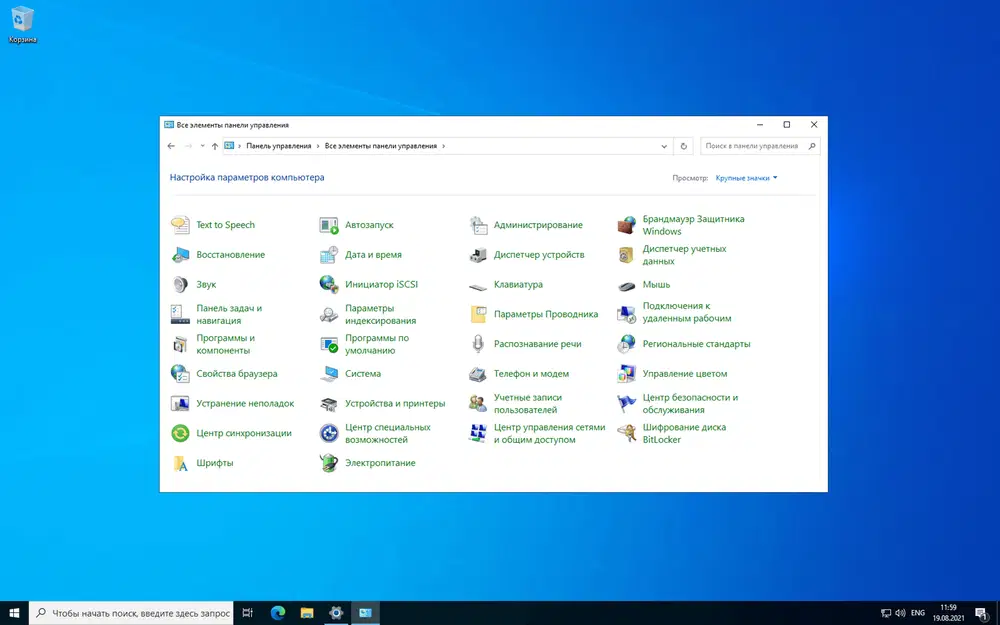The height and width of the screenshot is (625, 1000).
Task: Open File Explorer from the taskbar
Action: (307, 613)
